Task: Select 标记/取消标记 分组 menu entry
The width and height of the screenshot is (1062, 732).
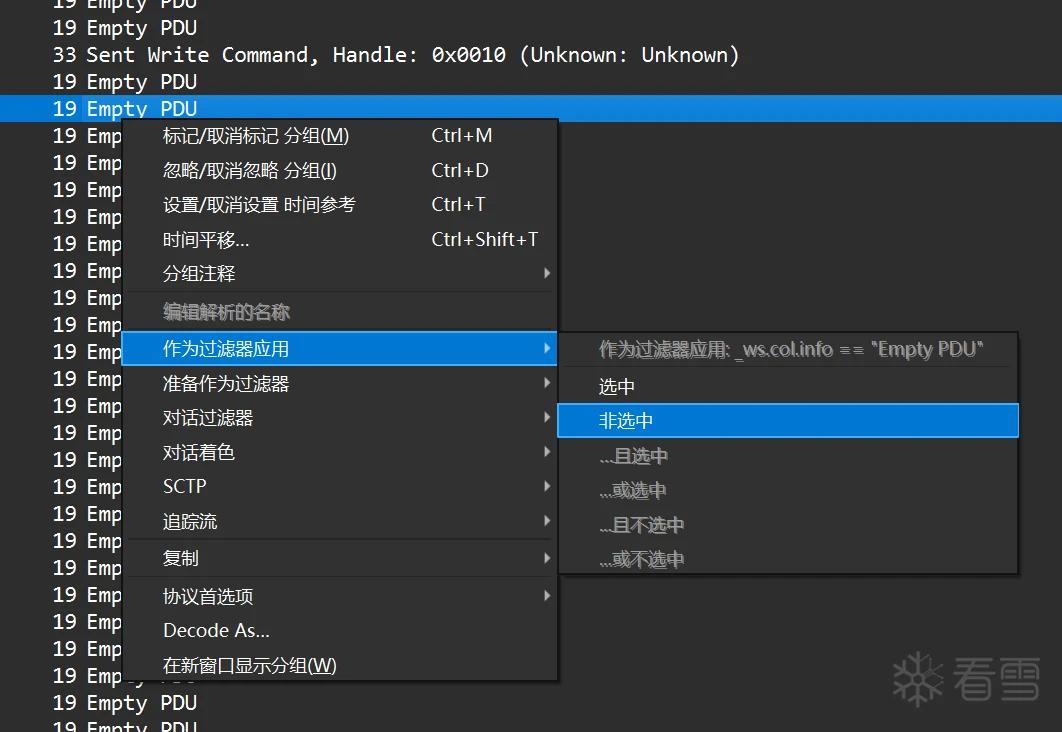Action: pyautogui.click(x=340, y=135)
